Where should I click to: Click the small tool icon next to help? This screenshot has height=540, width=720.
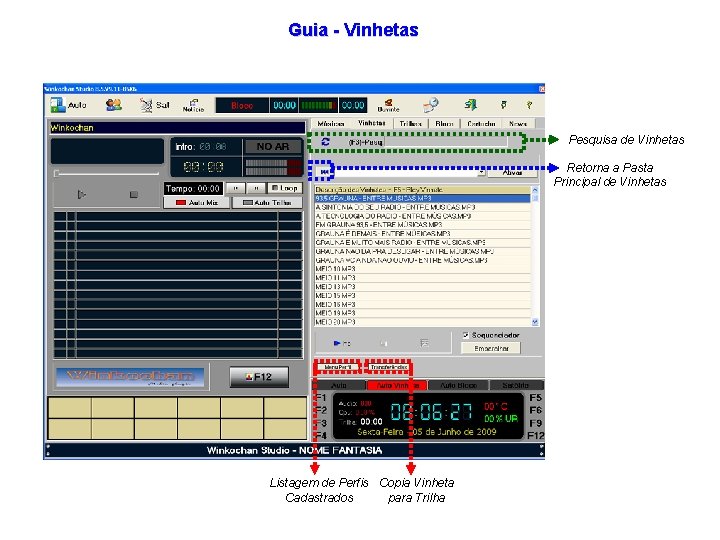pos(504,105)
